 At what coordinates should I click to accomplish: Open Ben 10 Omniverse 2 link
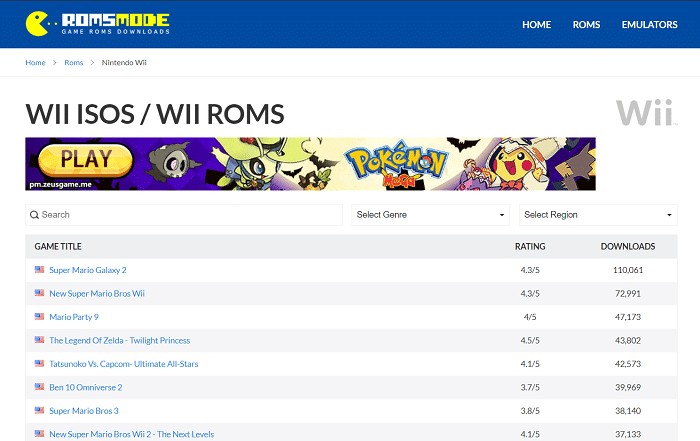(x=86, y=387)
